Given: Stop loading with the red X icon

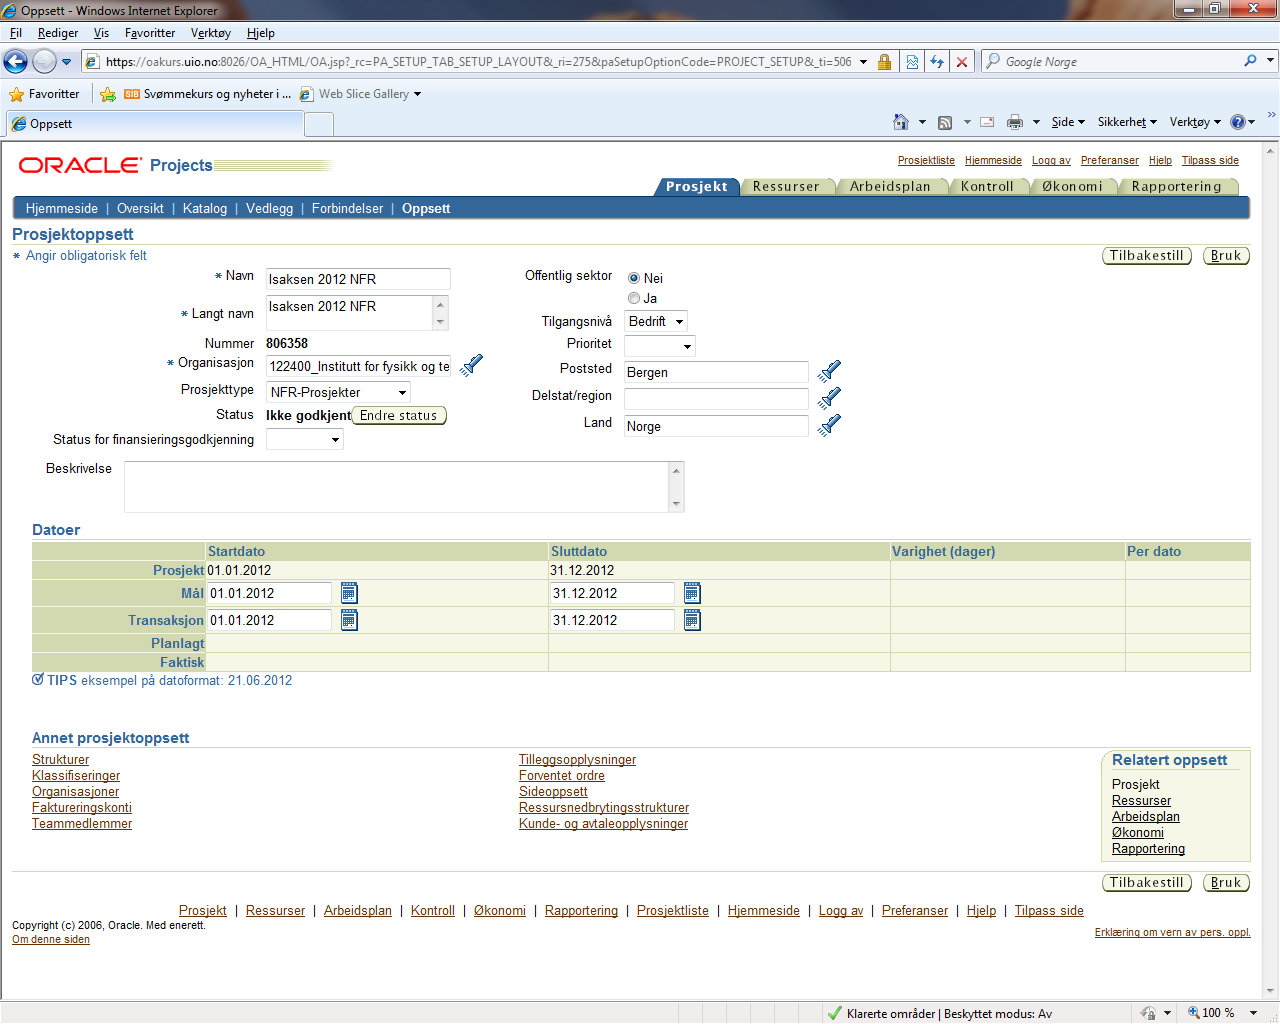Looking at the screenshot, I should [962, 61].
